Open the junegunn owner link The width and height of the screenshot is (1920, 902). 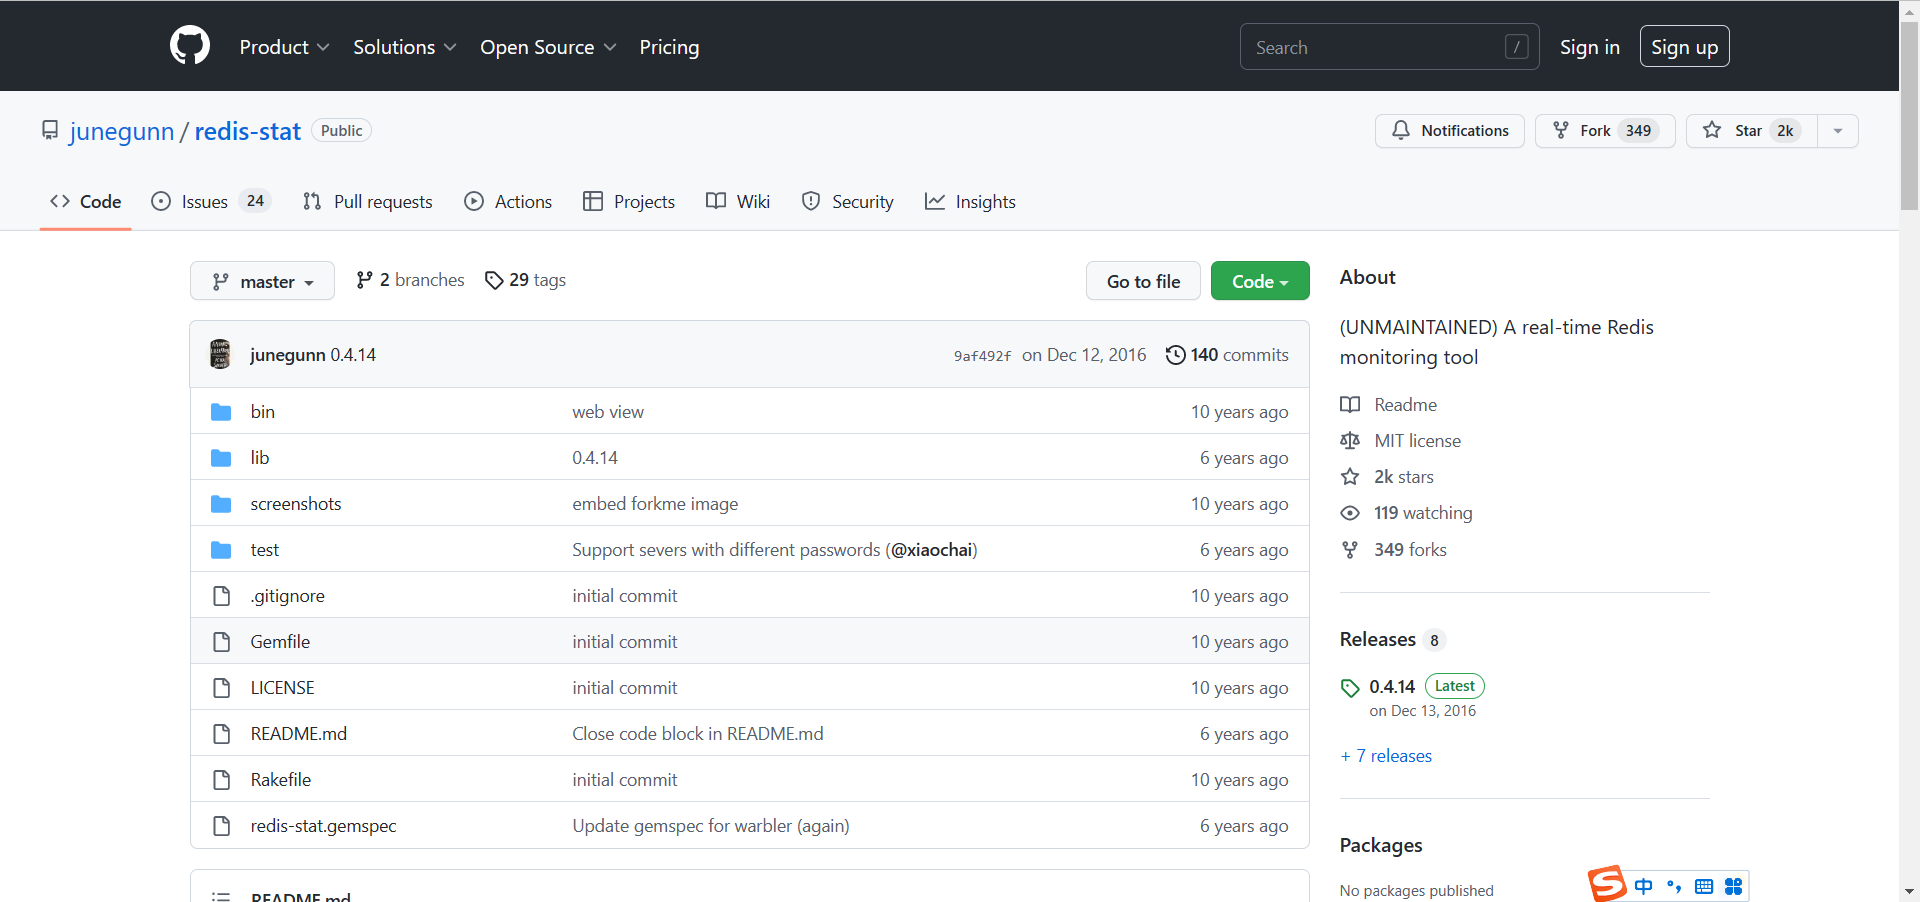coord(122,131)
